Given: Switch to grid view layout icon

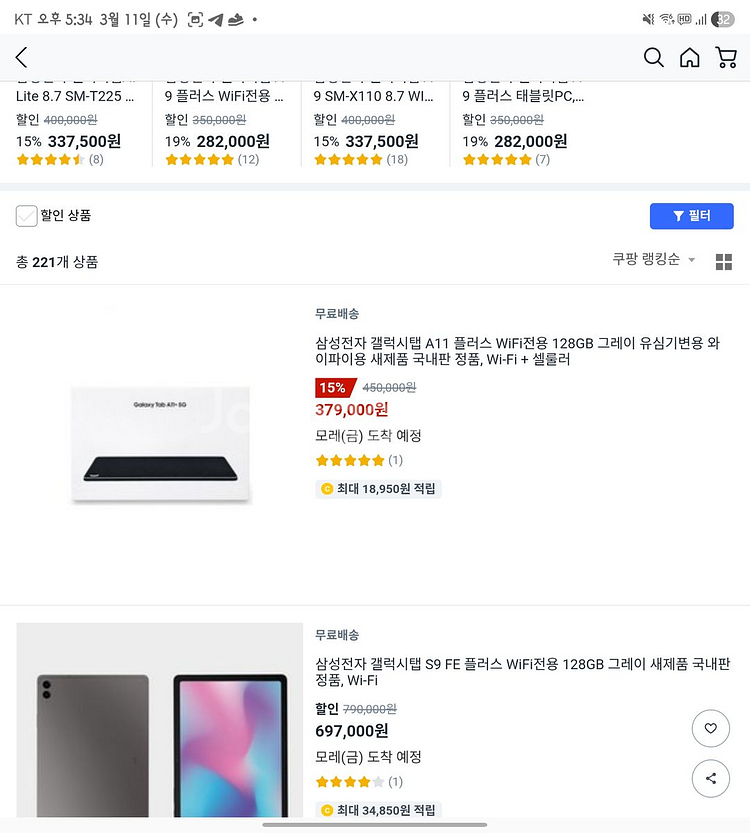Looking at the screenshot, I should (724, 262).
